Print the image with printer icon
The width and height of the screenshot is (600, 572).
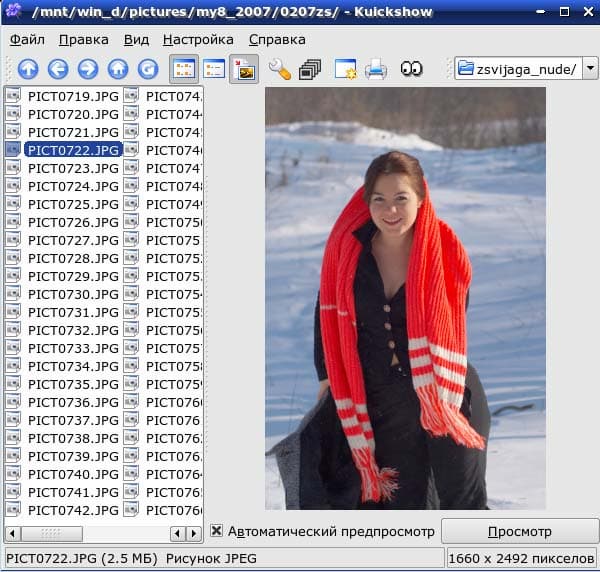coord(376,69)
